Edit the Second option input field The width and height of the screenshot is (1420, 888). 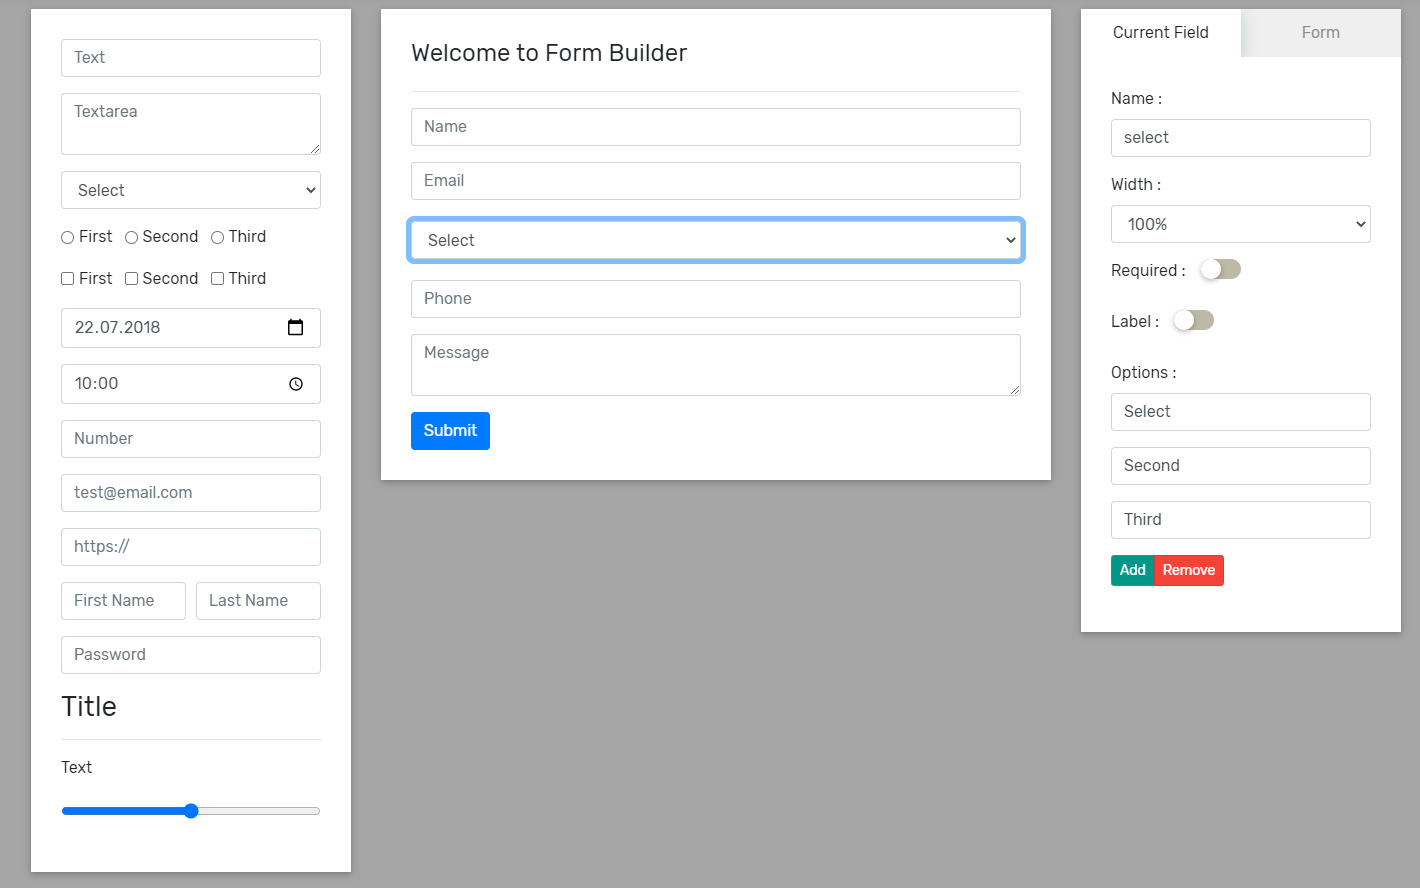click(1240, 466)
